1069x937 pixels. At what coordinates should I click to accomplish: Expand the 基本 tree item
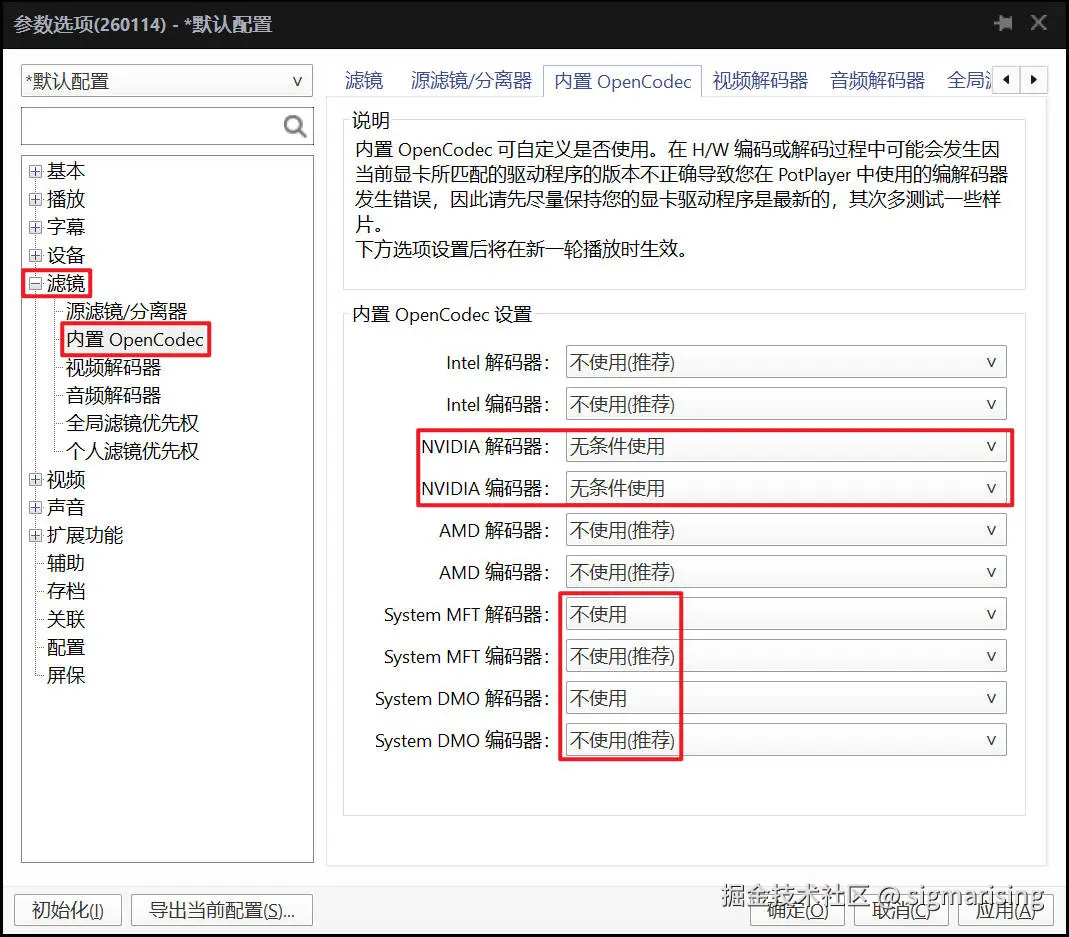coord(34,170)
